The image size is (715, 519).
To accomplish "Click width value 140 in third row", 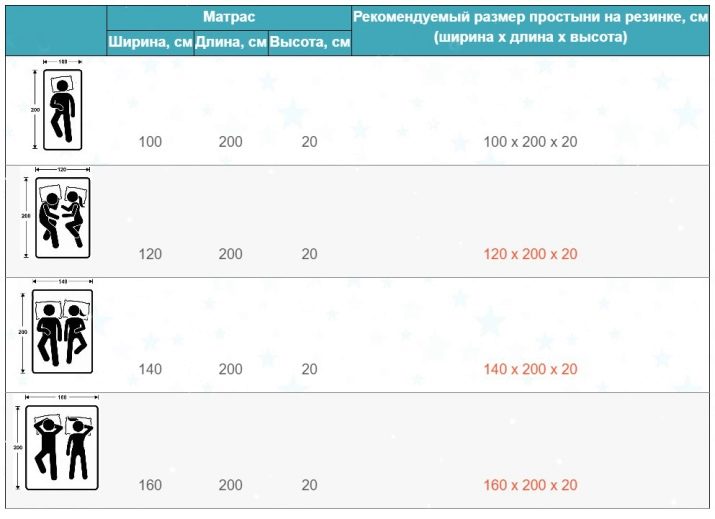I will pyautogui.click(x=150, y=369).
